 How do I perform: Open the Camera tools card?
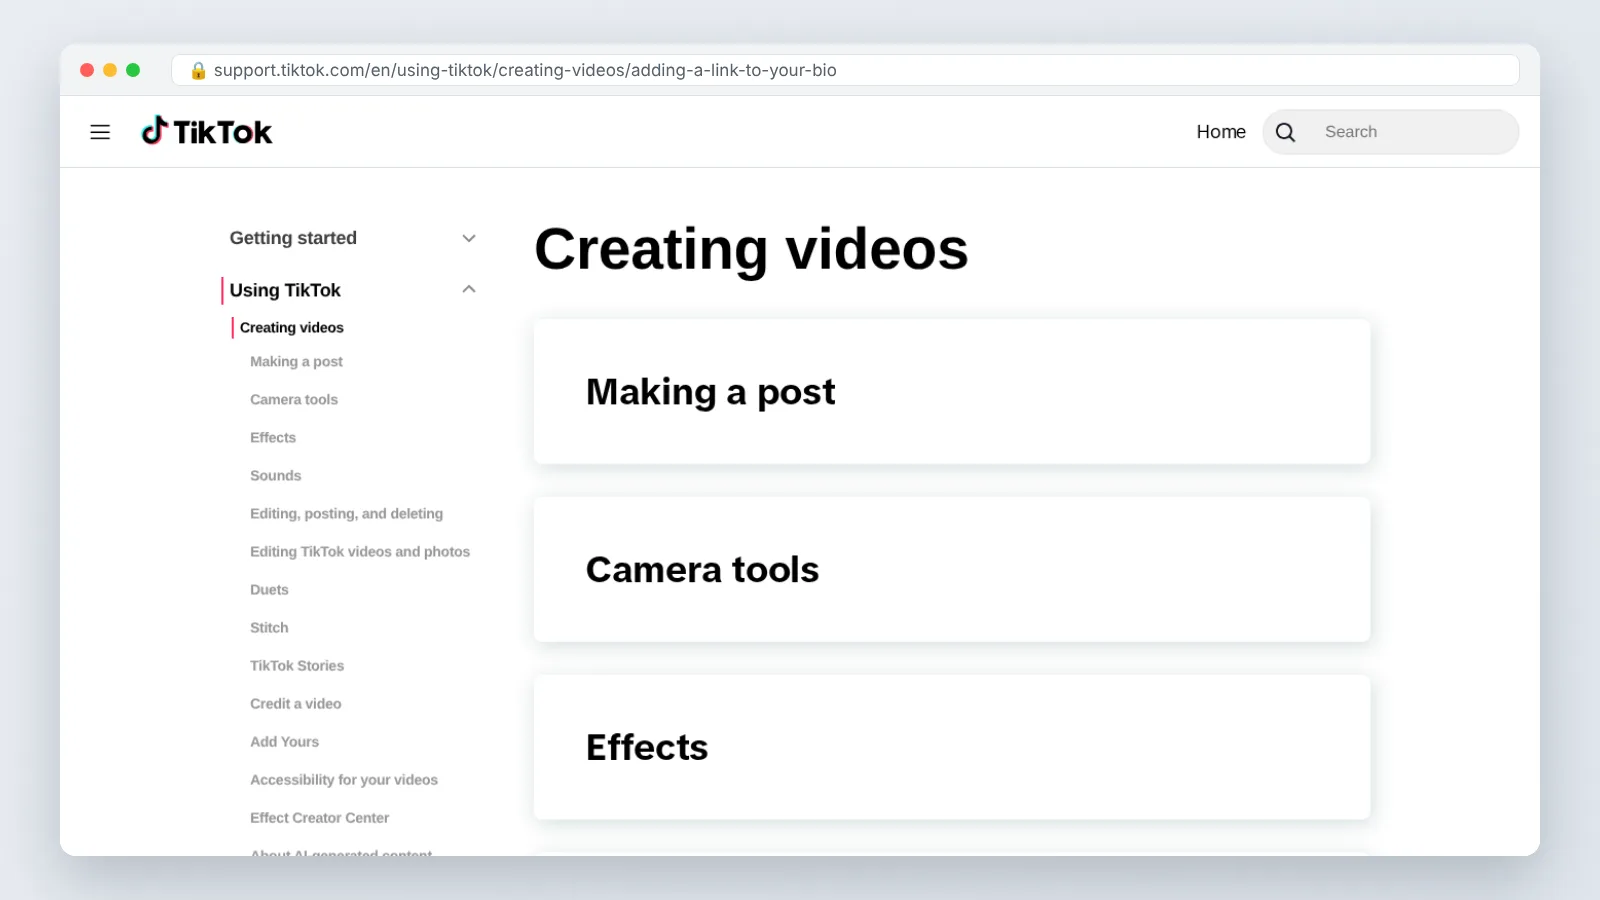pos(952,570)
